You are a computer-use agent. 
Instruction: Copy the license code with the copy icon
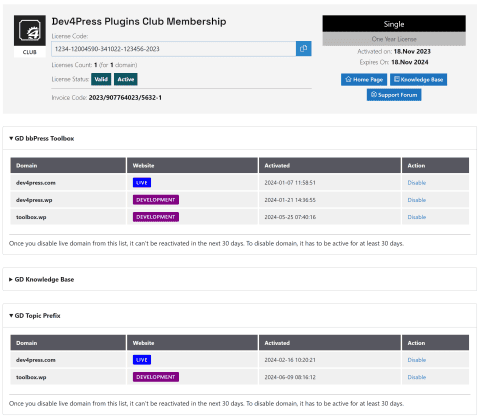(x=303, y=49)
